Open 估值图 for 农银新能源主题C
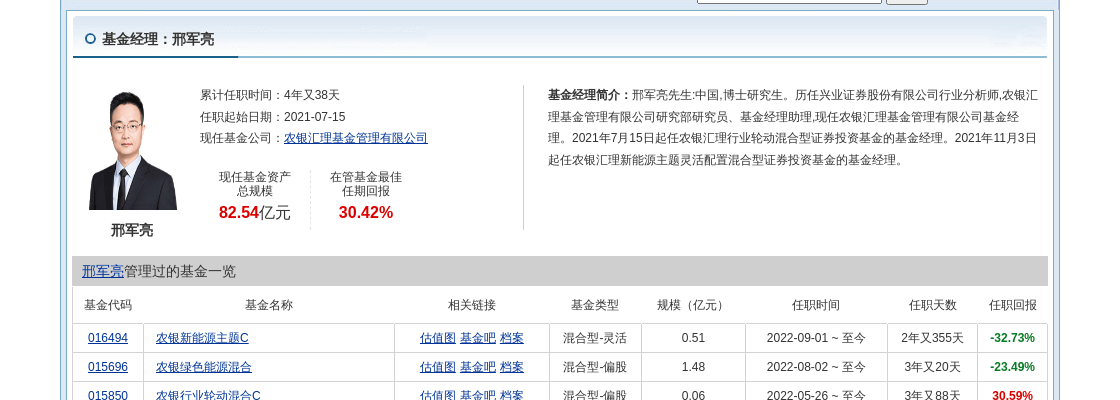Image resolution: width=1120 pixels, height=400 pixels. click(x=438, y=338)
